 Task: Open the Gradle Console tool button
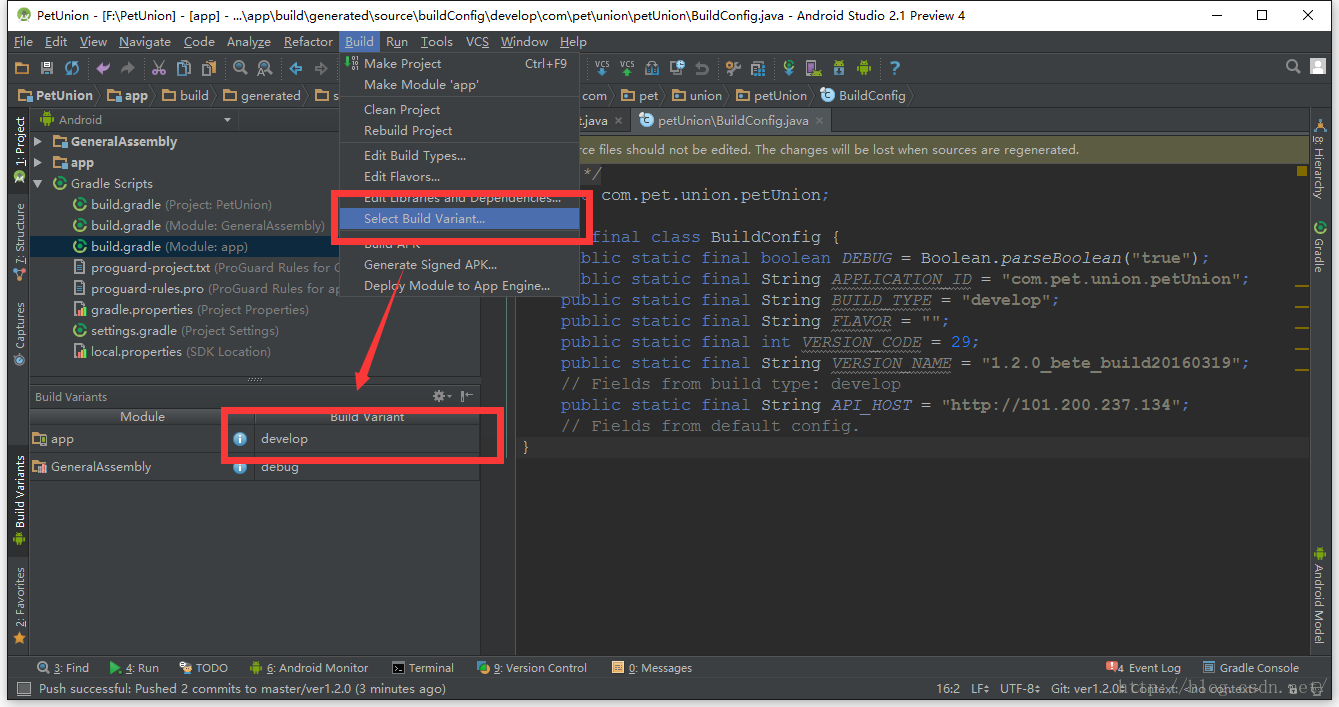[x=1250, y=668]
